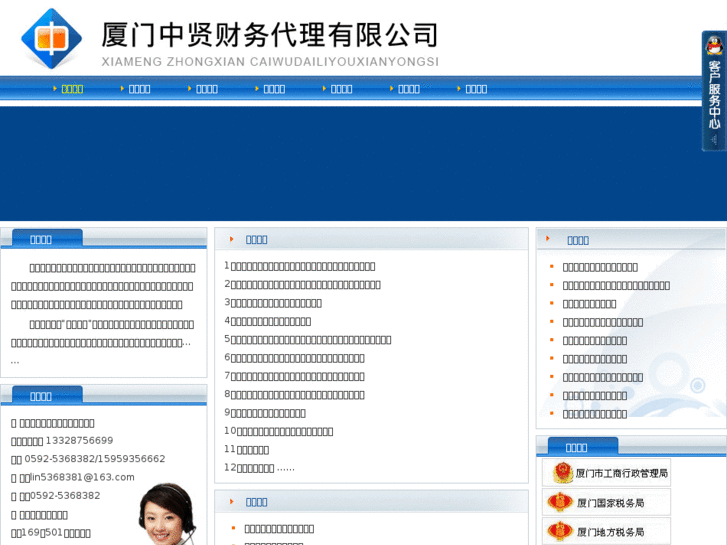Open the 厦门市工商行政管理局 link
Image resolution: width=727 pixels, height=545 pixels.
[606, 473]
